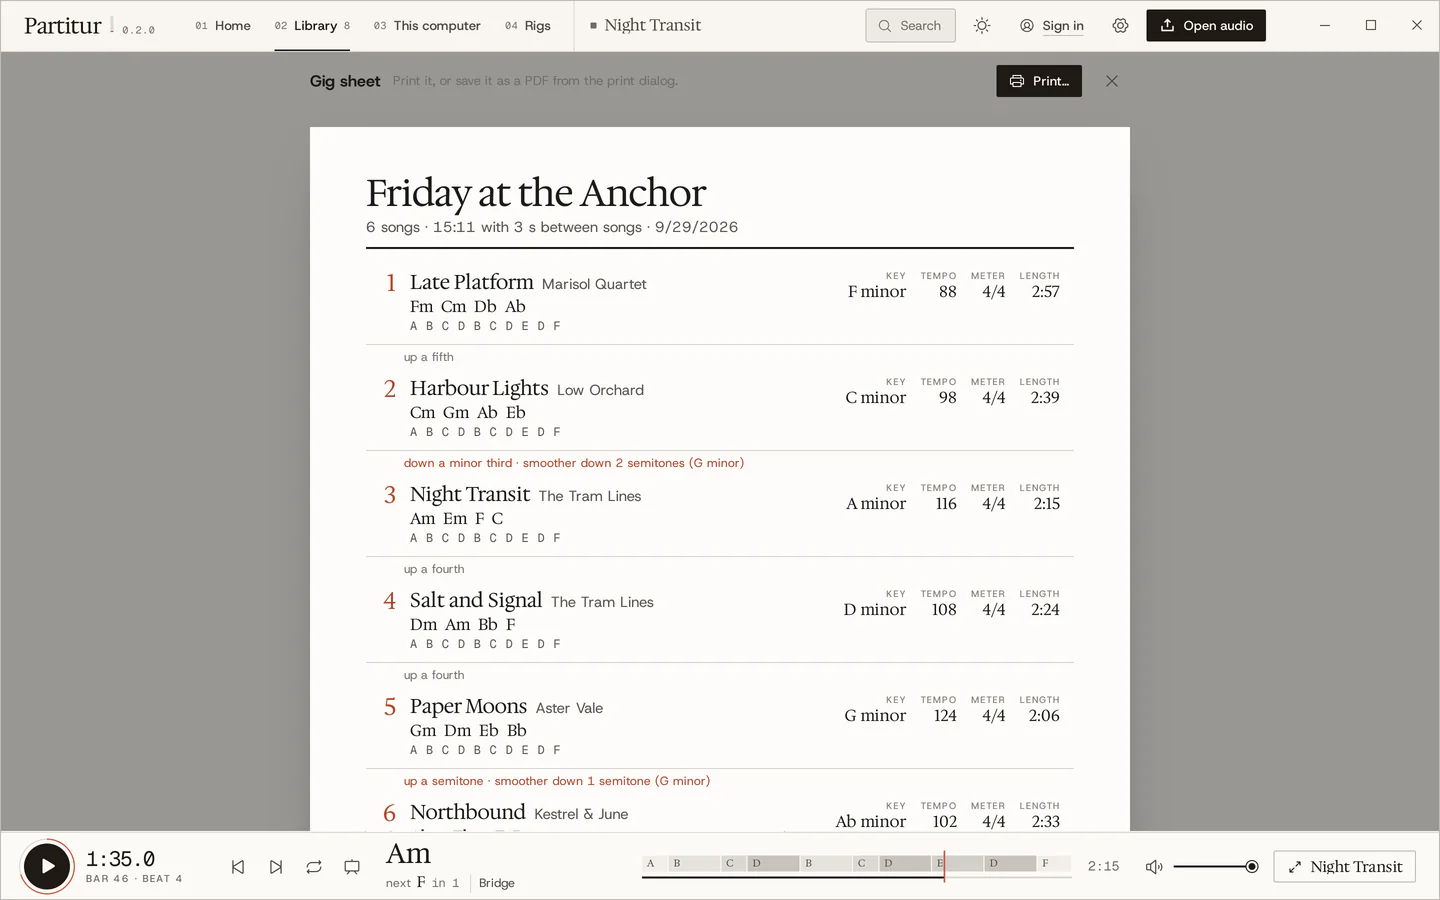The image size is (1440, 900).
Task: Expand the Night Transit player view
Action: pyautogui.click(x=1344, y=867)
